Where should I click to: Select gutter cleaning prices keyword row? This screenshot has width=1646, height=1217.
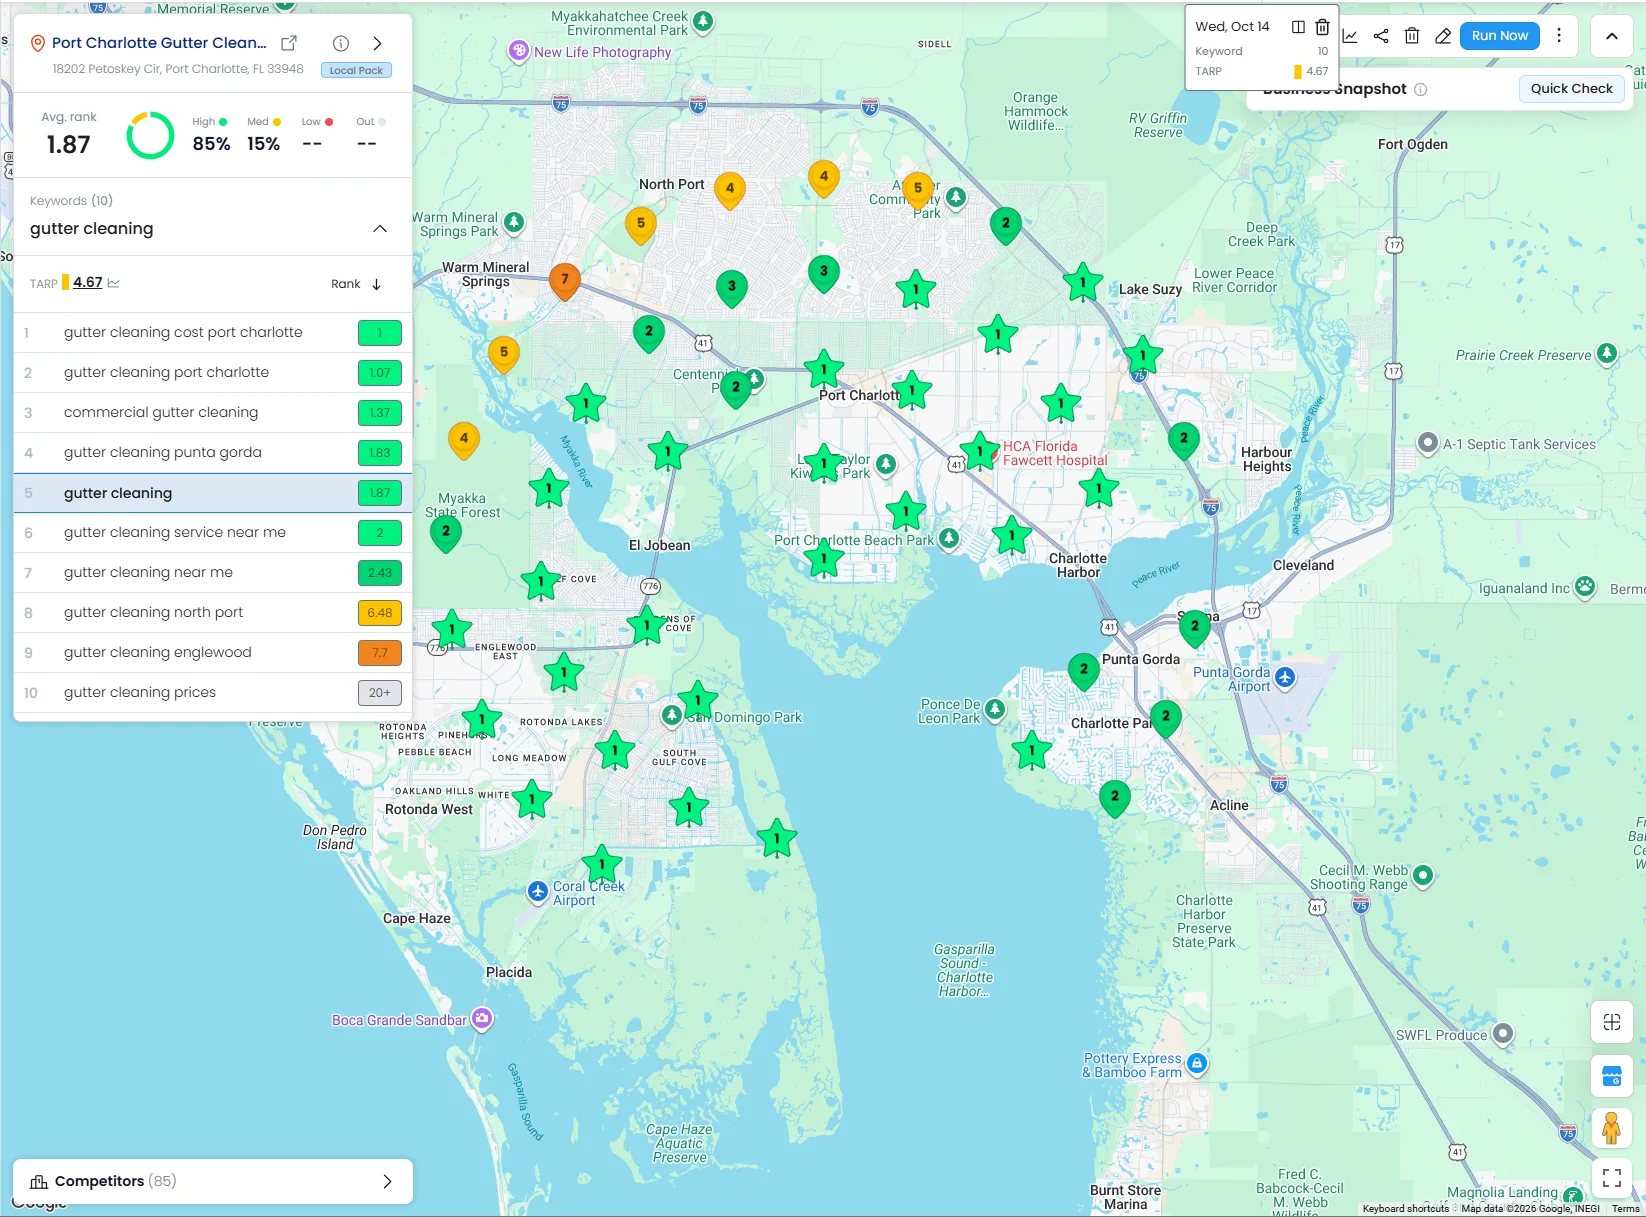pyautogui.click(x=213, y=692)
